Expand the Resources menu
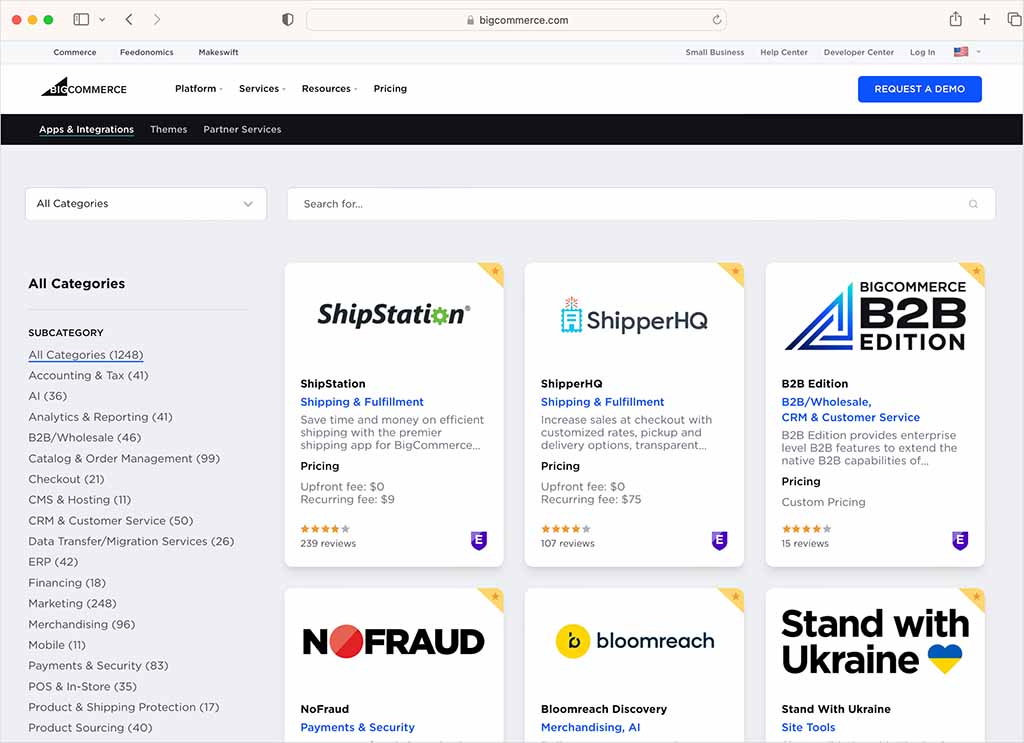Screen dimensions: 1024x743 coord(329,89)
